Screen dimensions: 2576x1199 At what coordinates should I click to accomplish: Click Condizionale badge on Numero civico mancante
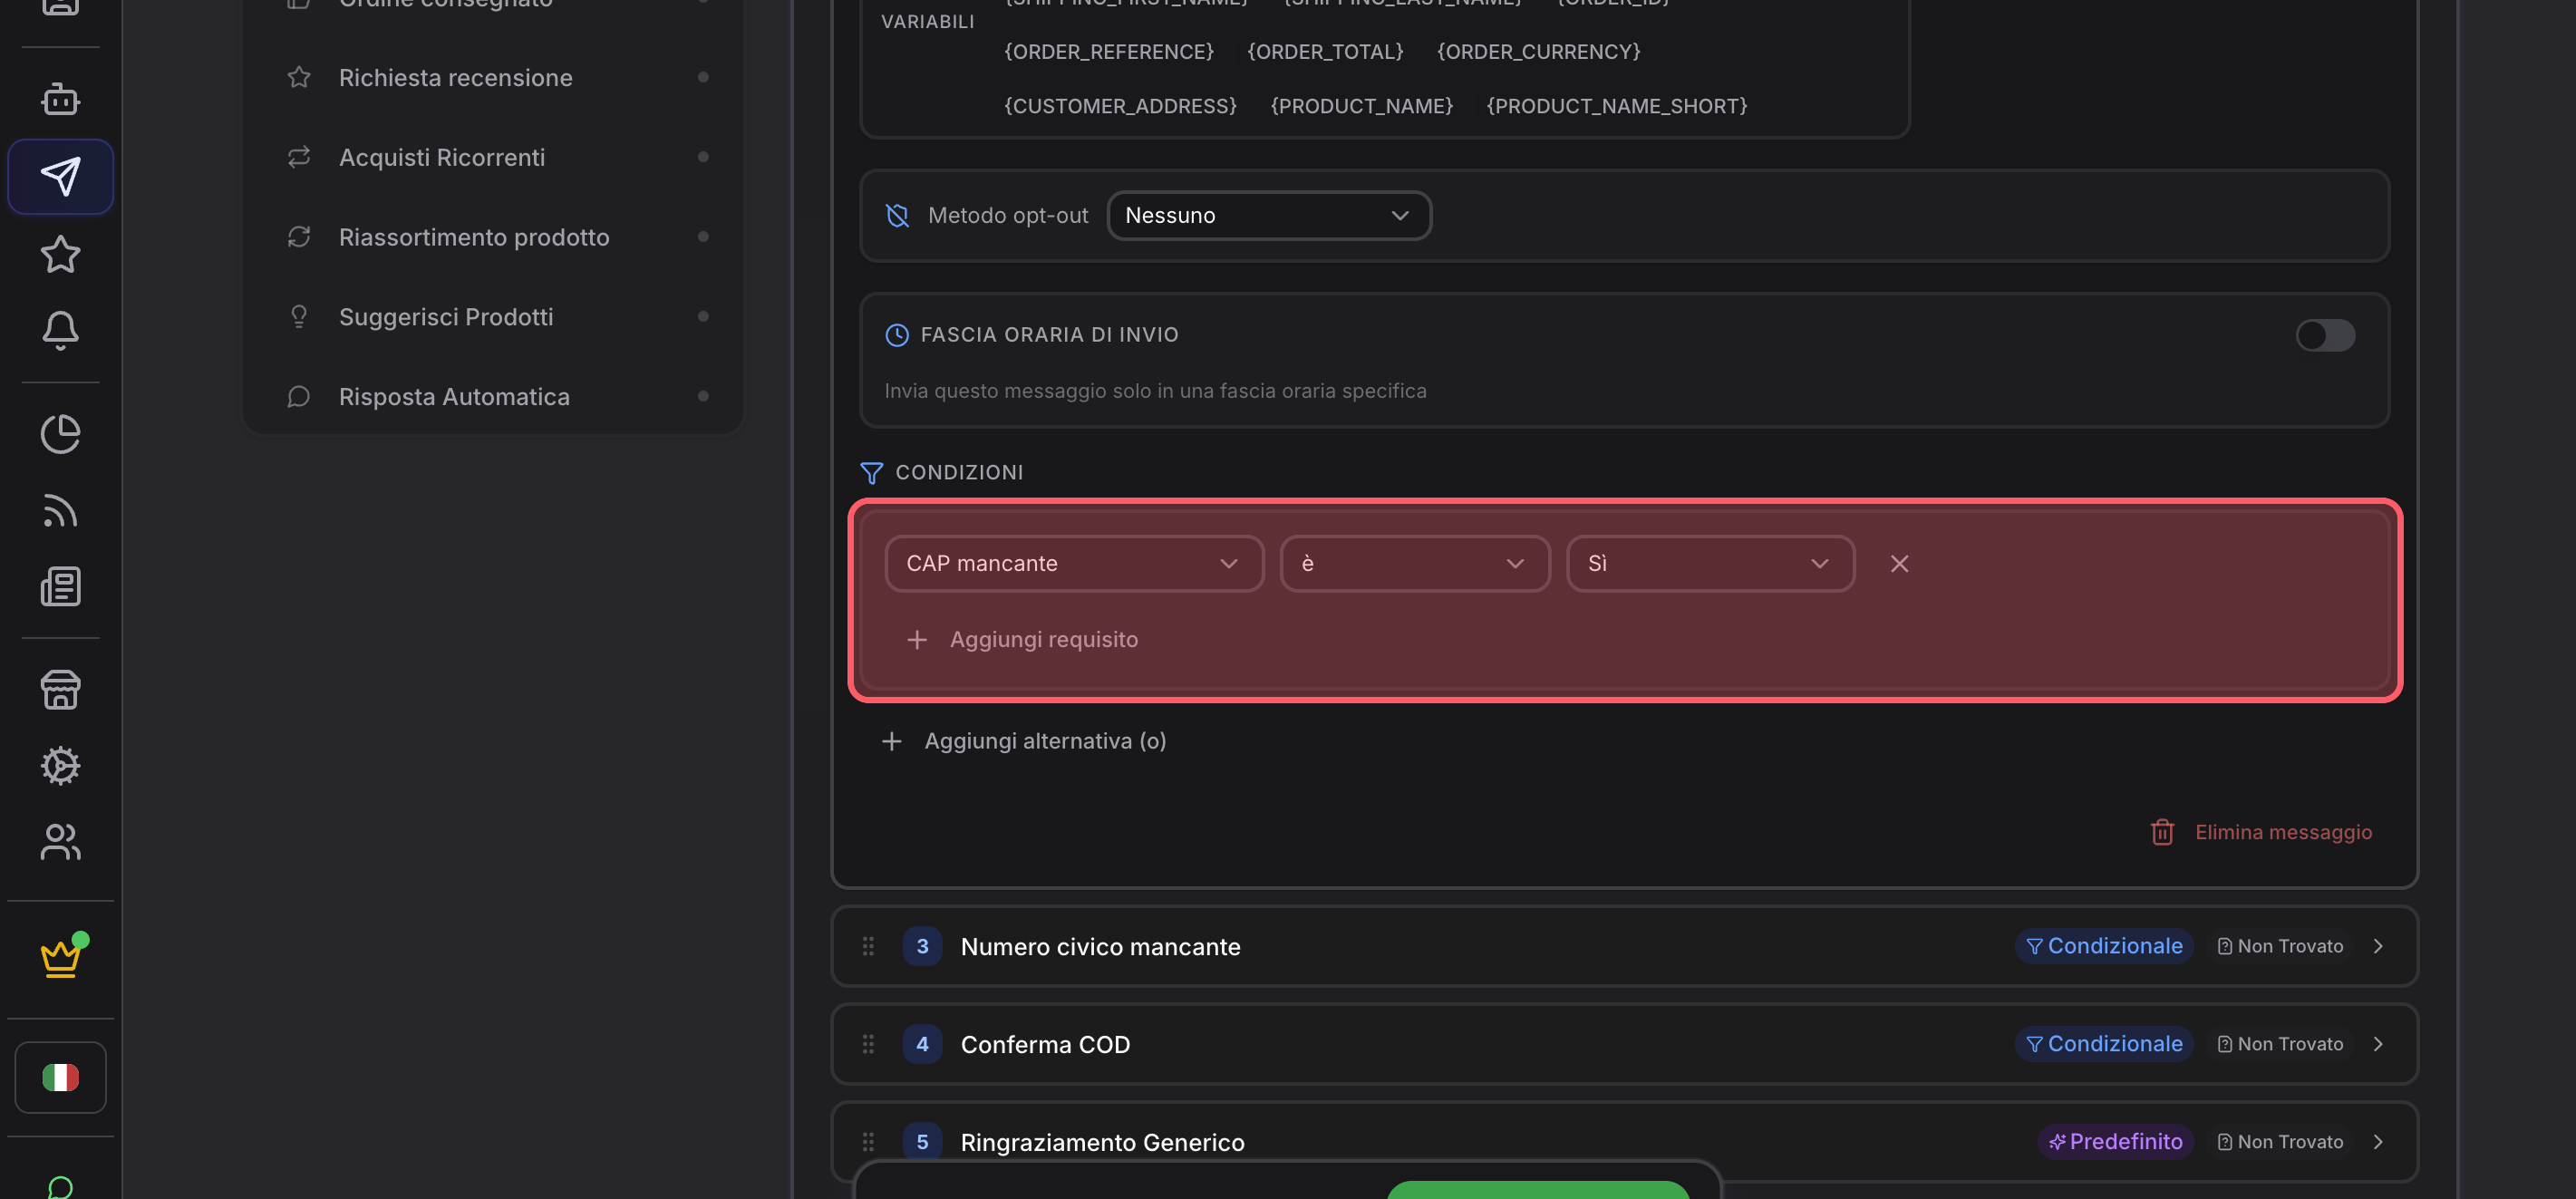coord(2104,946)
